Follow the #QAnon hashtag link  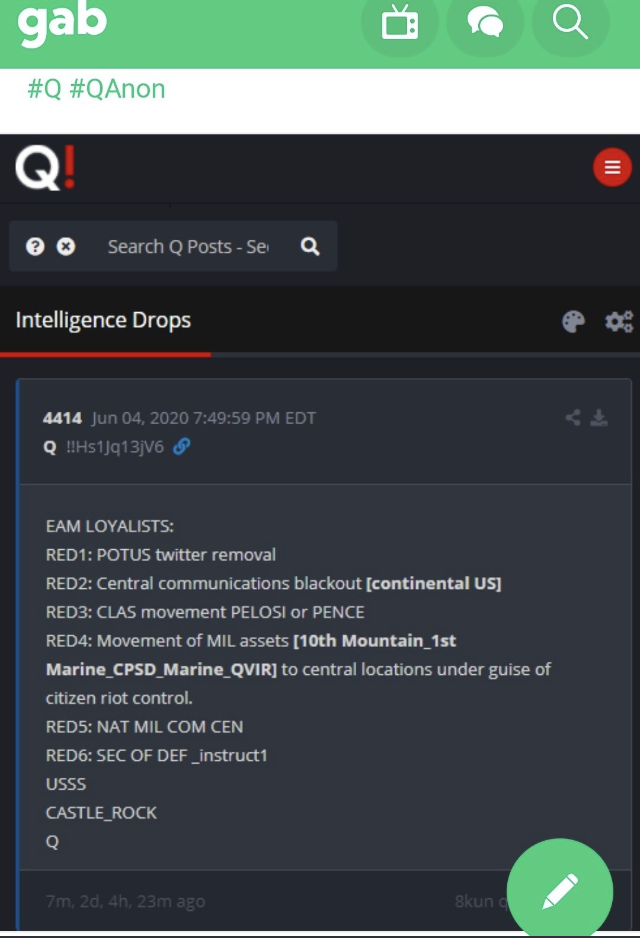pos(117,89)
